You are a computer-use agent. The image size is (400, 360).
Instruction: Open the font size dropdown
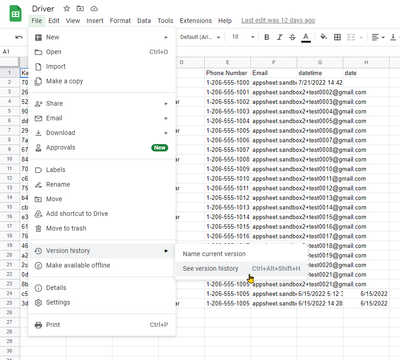click(x=243, y=37)
